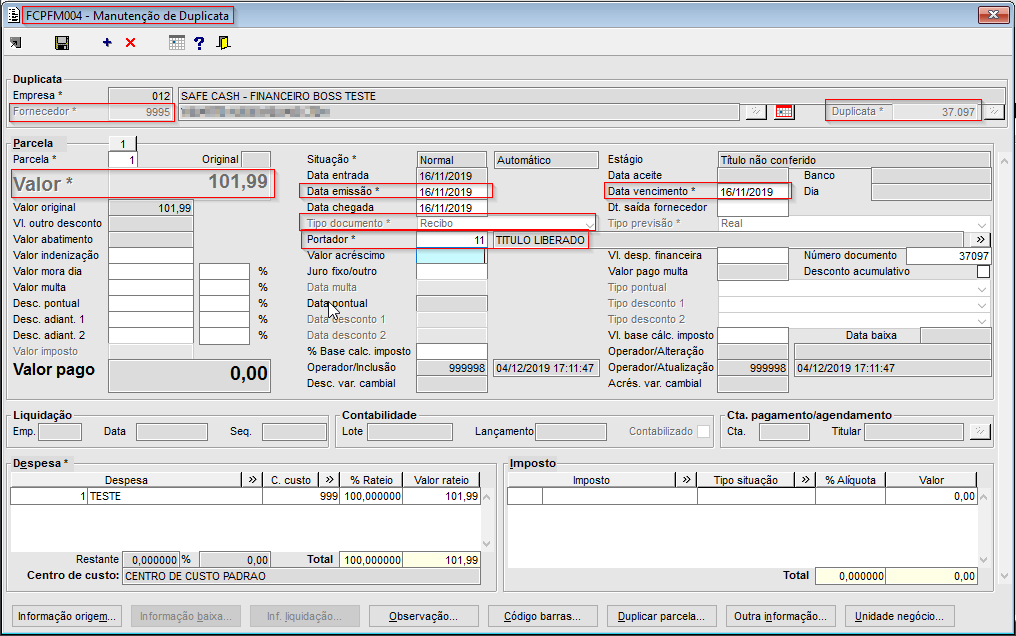Close the Manutenção de Duplicata window
The width and height of the screenshot is (1016, 636).
click(993, 14)
